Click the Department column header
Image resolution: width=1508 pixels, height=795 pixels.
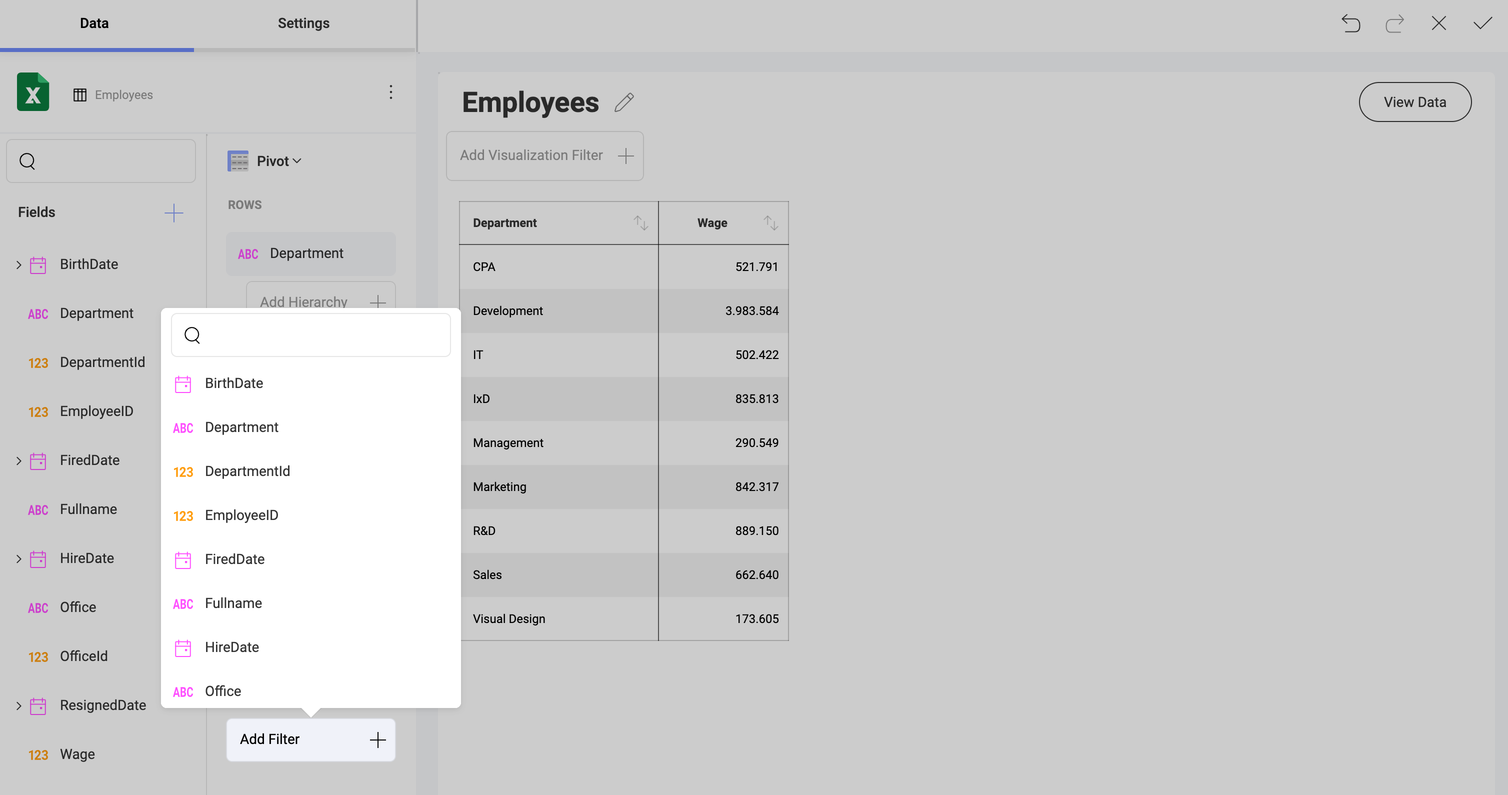[x=559, y=223]
